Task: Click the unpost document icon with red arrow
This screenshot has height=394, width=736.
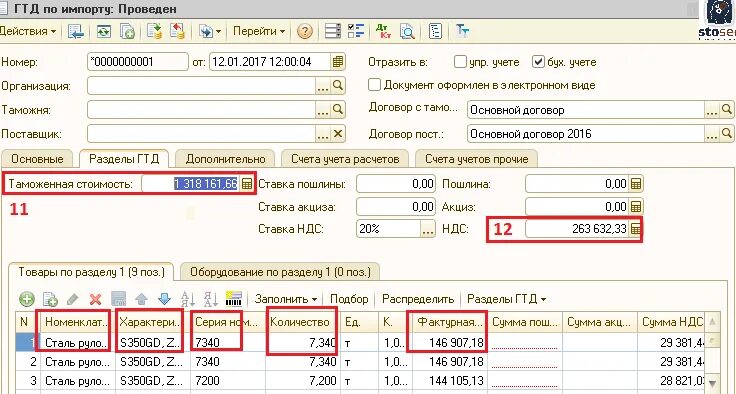Action: [177, 31]
